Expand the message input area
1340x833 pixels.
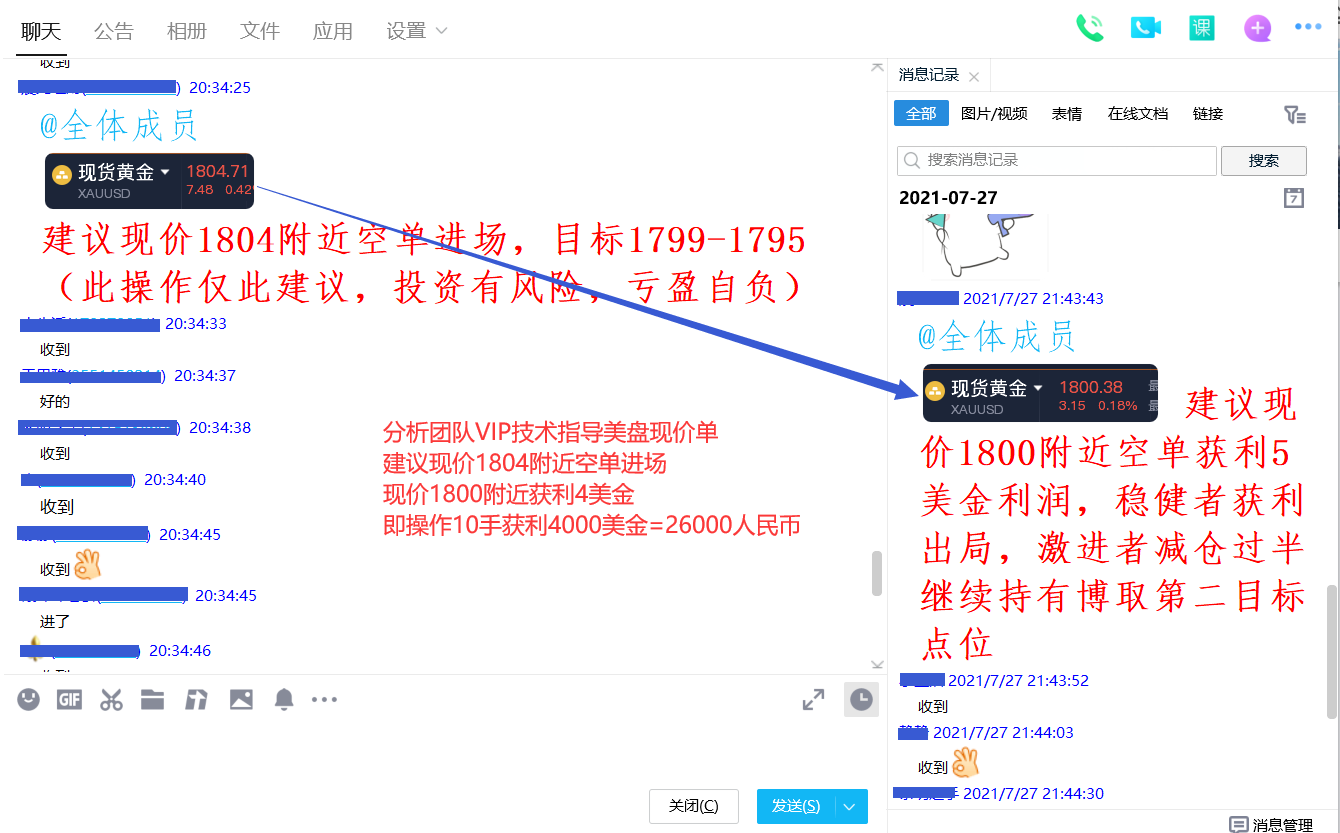813,700
